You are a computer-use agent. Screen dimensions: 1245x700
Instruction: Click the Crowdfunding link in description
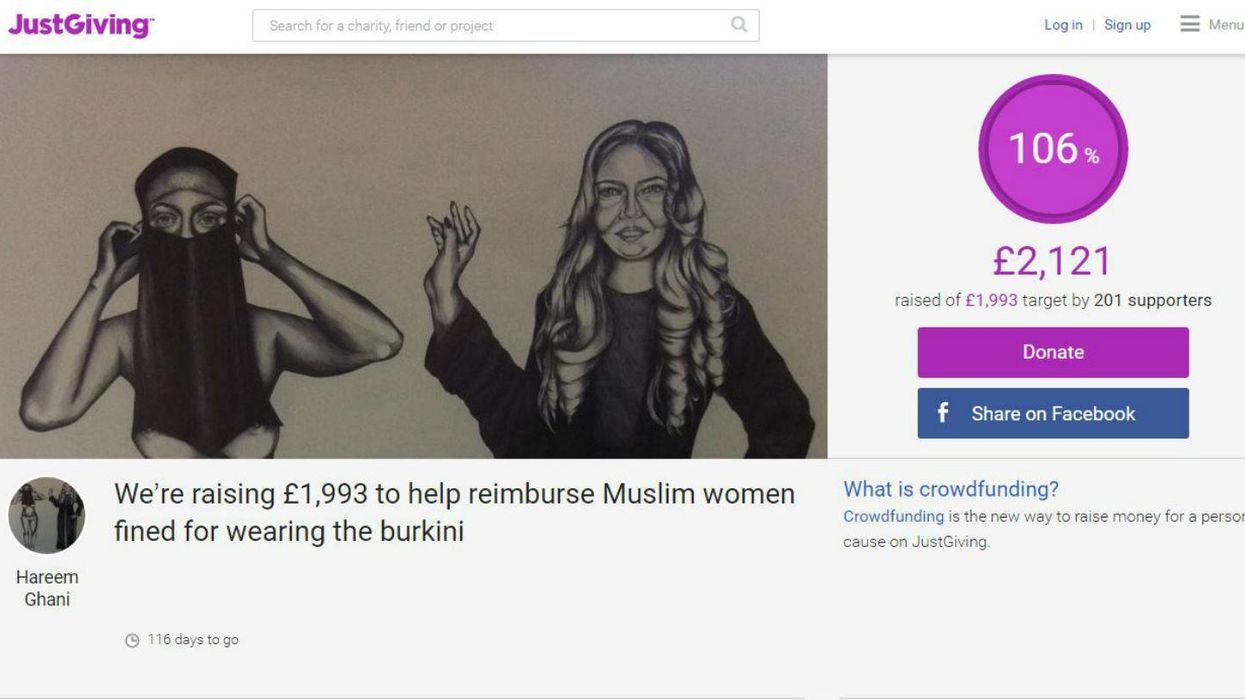point(893,516)
